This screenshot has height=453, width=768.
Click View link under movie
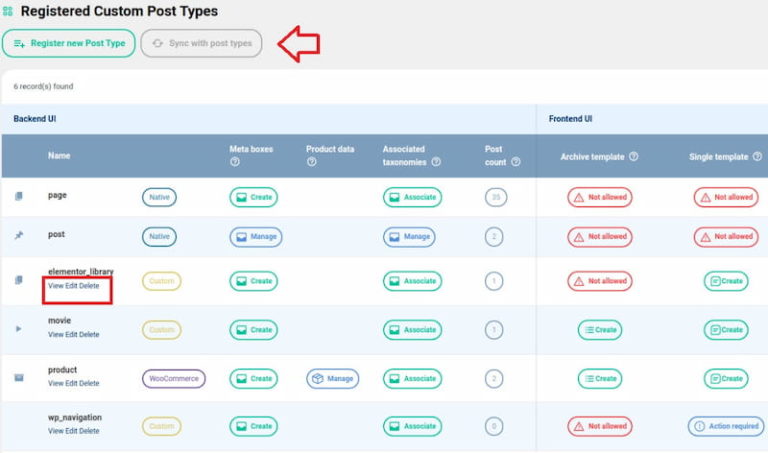coord(56,334)
